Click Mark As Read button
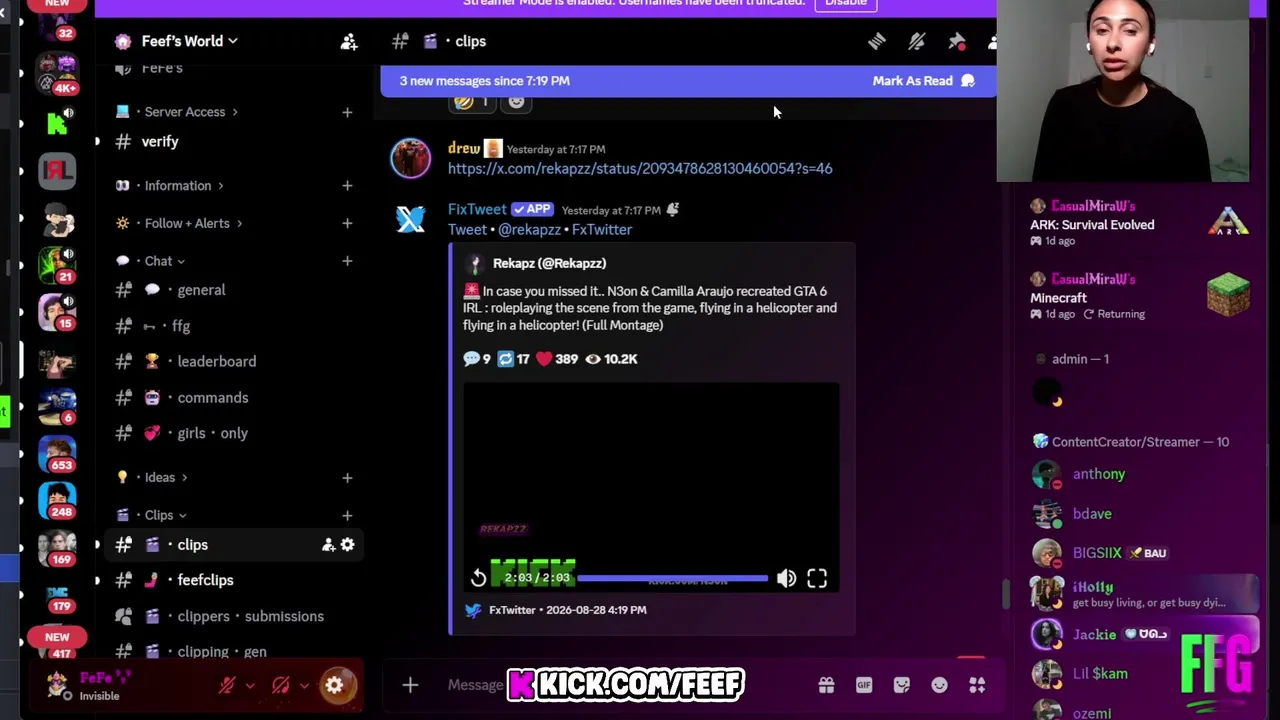Viewport: 1280px width, 720px height. click(923, 81)
